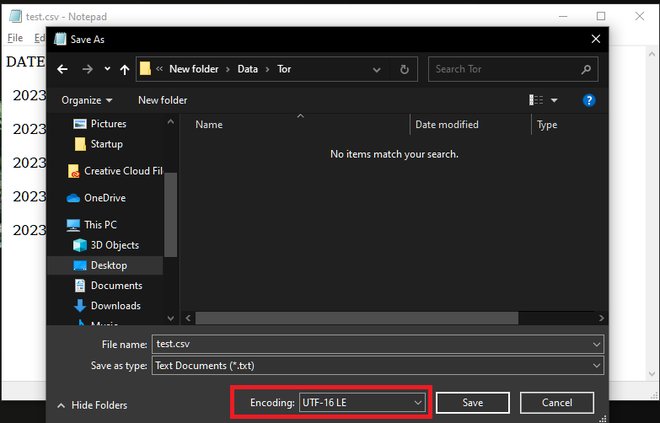The image size is (660, 423).
Task: Select 'Data' breadcrumb in path
Action: pos(248,69)
